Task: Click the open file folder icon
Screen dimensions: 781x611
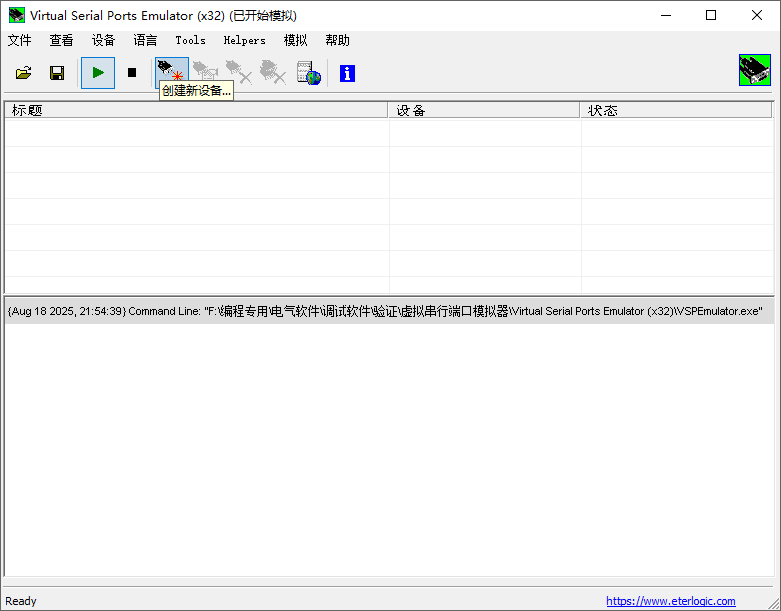Action: click(x=24, y=73)
